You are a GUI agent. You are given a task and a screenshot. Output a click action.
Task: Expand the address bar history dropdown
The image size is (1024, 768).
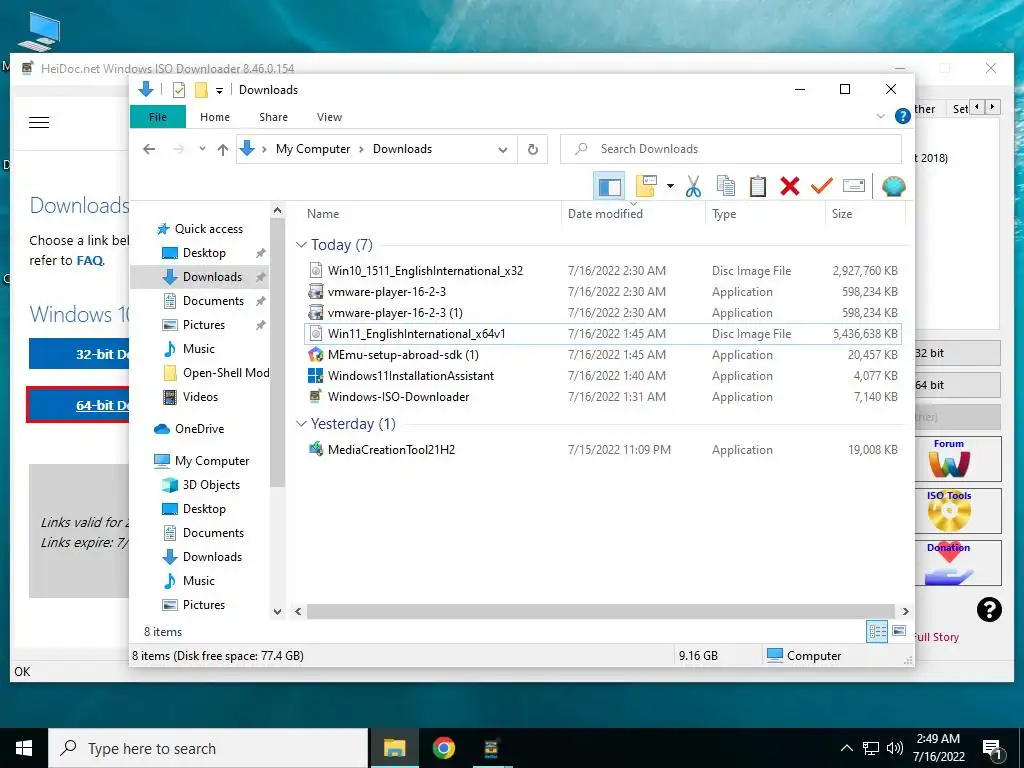point(503,150)
